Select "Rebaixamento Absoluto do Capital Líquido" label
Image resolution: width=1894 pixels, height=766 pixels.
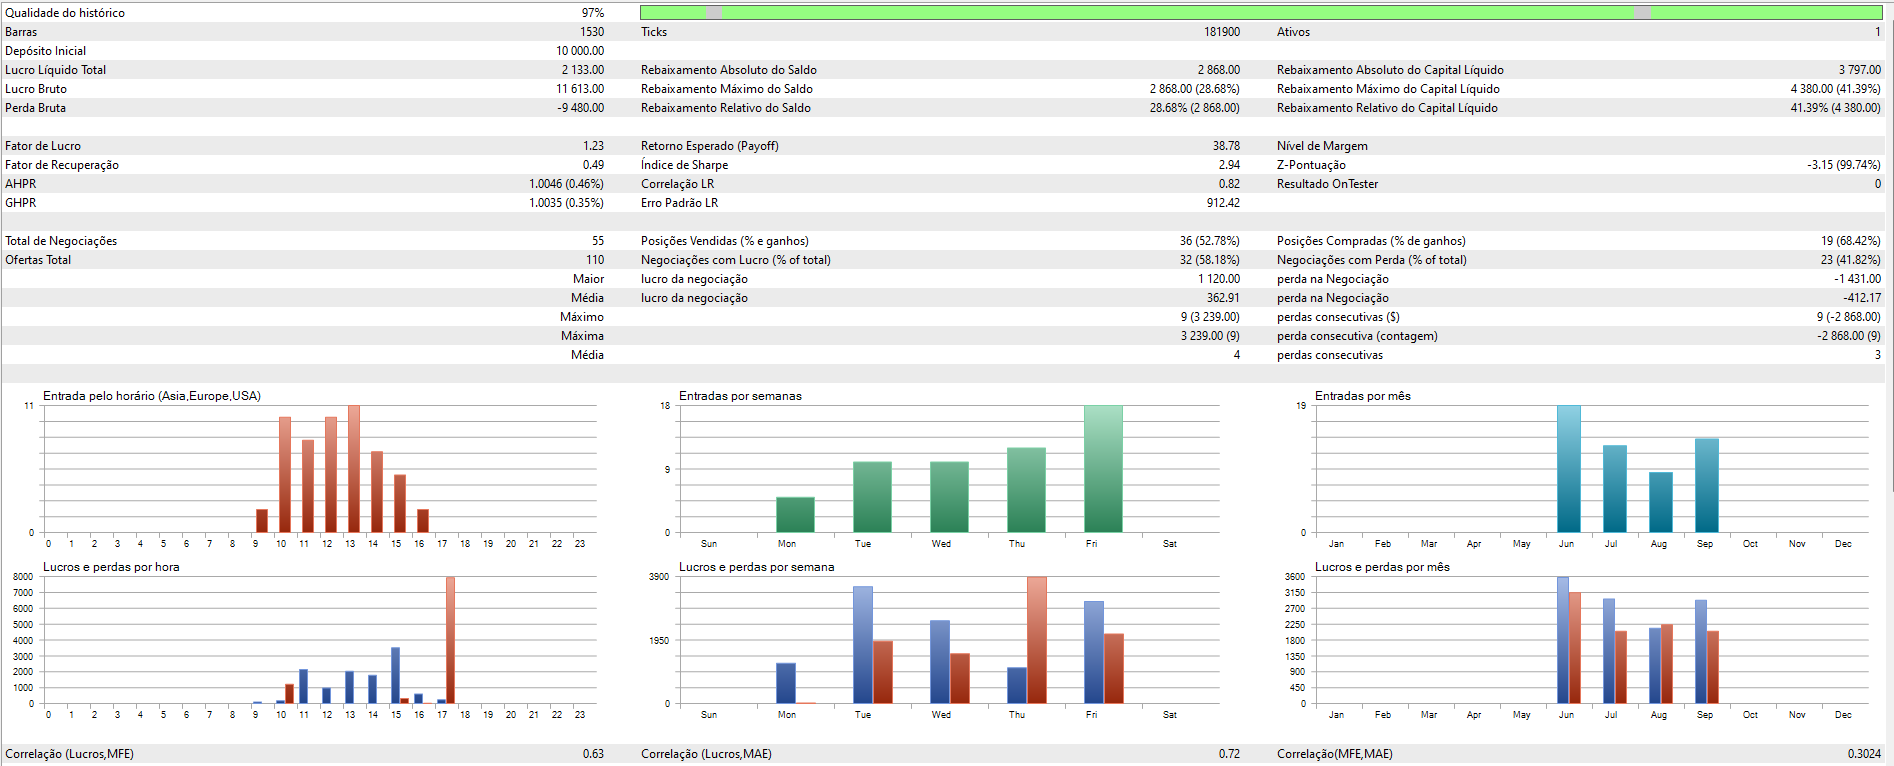coord(1390,70)
